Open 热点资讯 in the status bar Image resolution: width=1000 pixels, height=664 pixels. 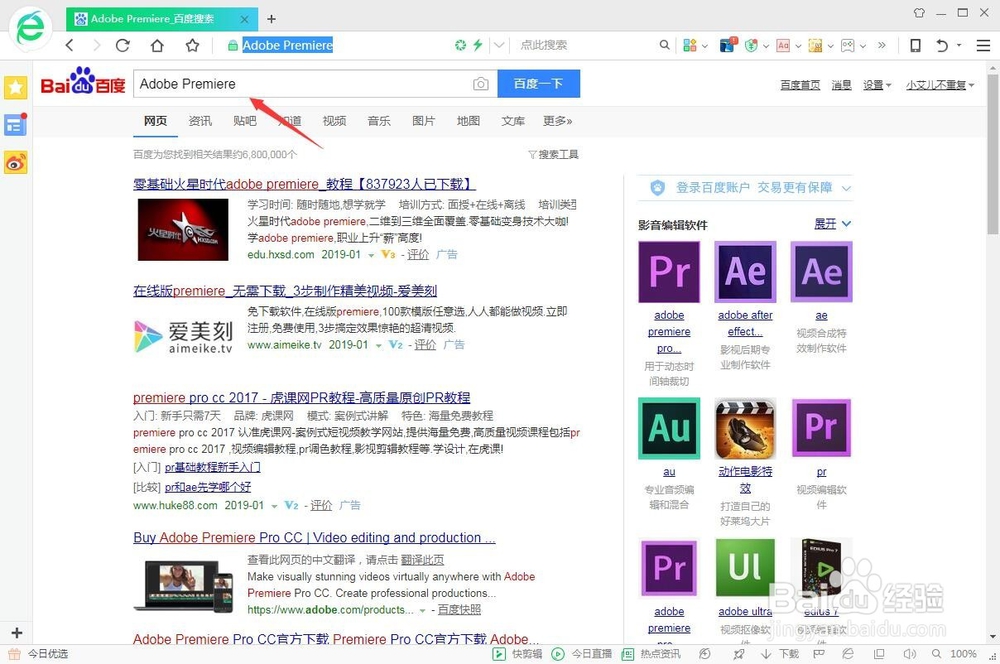tap(651, 654)
